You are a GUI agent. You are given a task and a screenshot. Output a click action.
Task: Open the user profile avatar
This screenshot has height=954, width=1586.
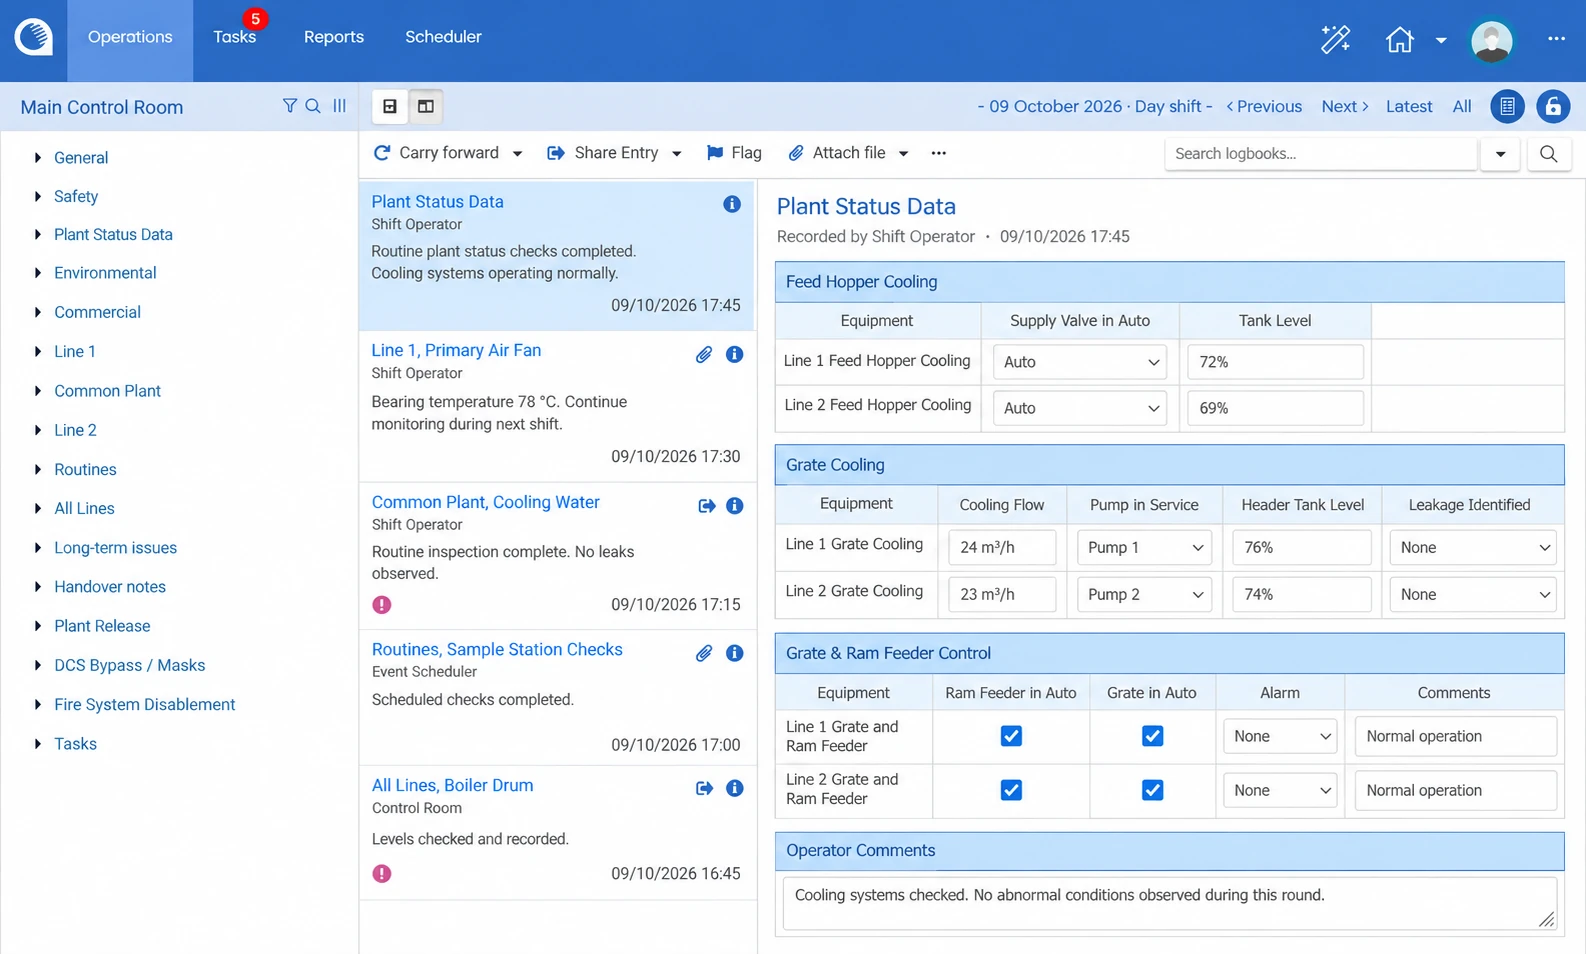[1491, 40]
